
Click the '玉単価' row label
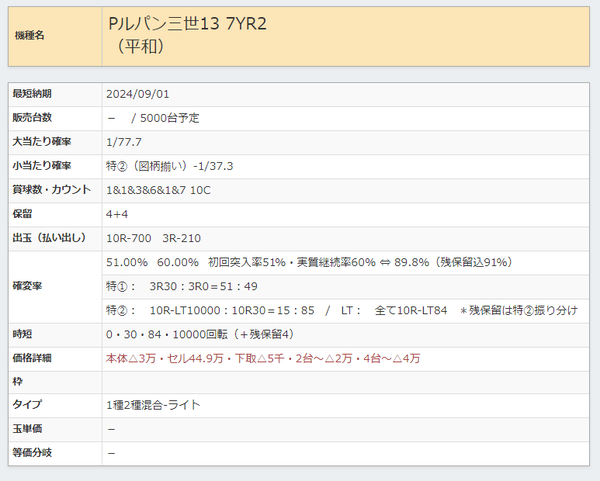[27, 429]
